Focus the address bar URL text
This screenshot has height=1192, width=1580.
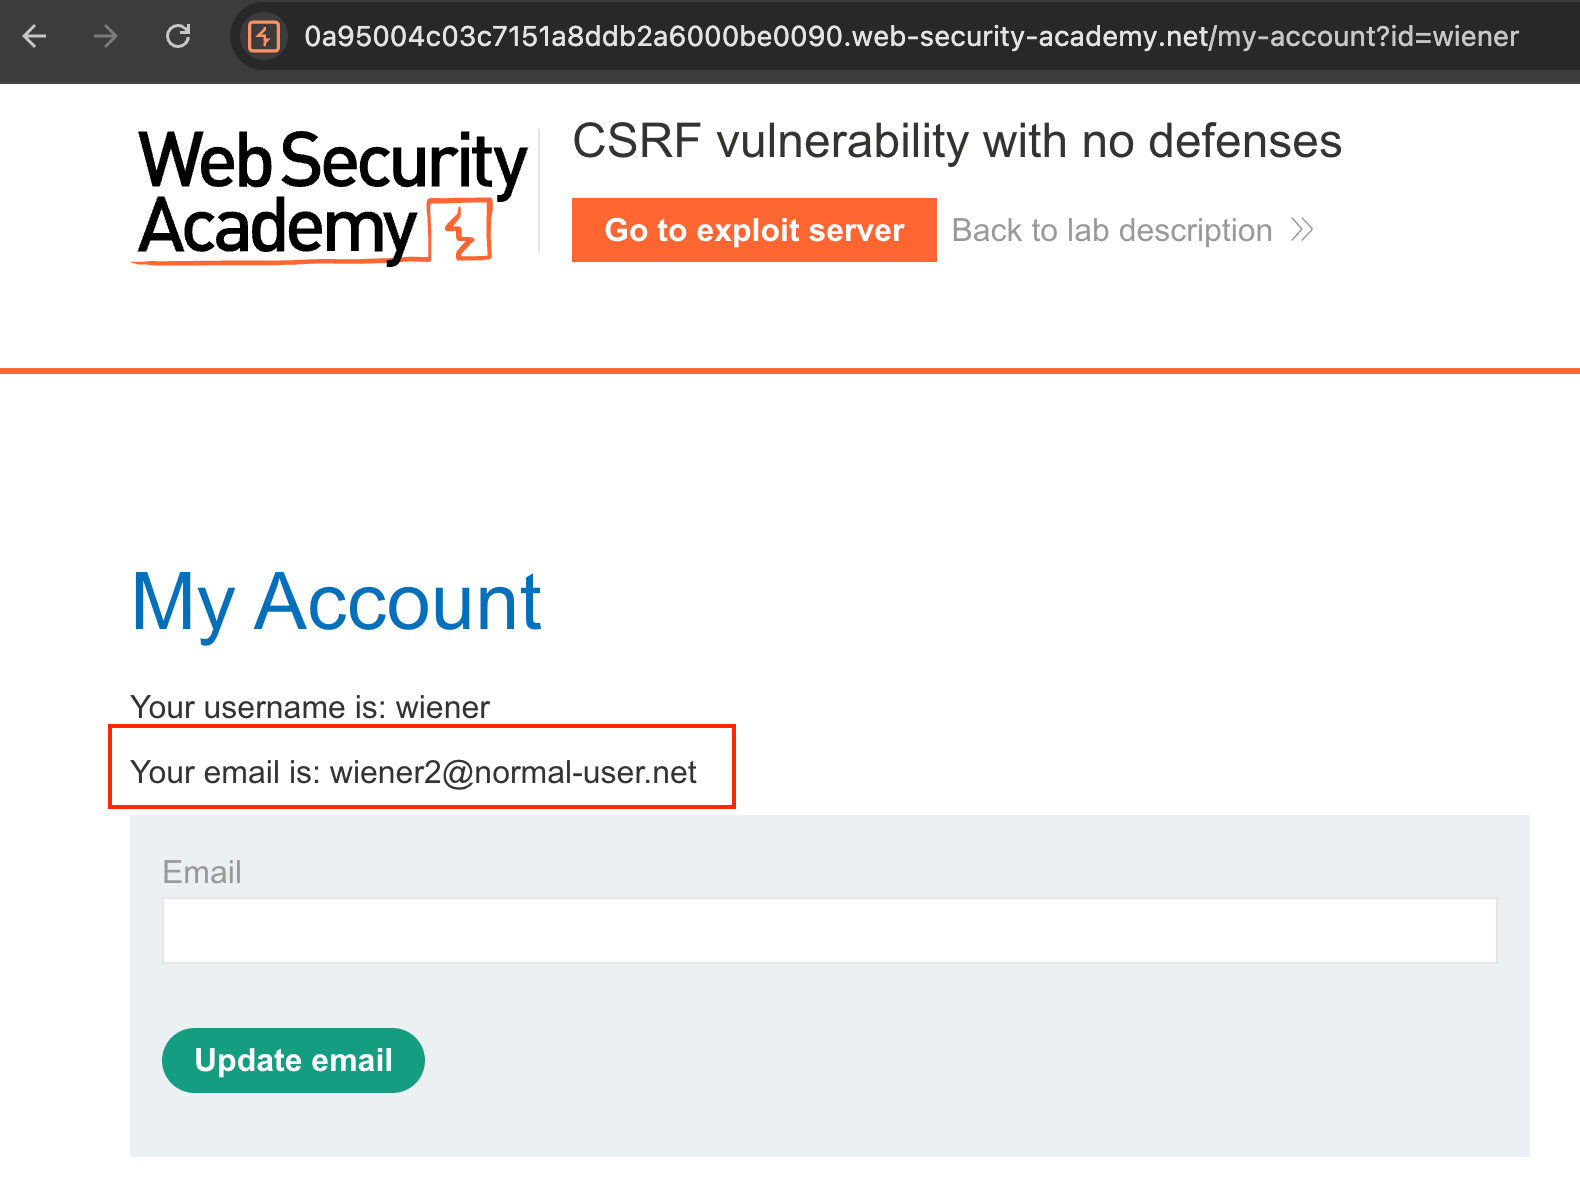coord(910,37)
